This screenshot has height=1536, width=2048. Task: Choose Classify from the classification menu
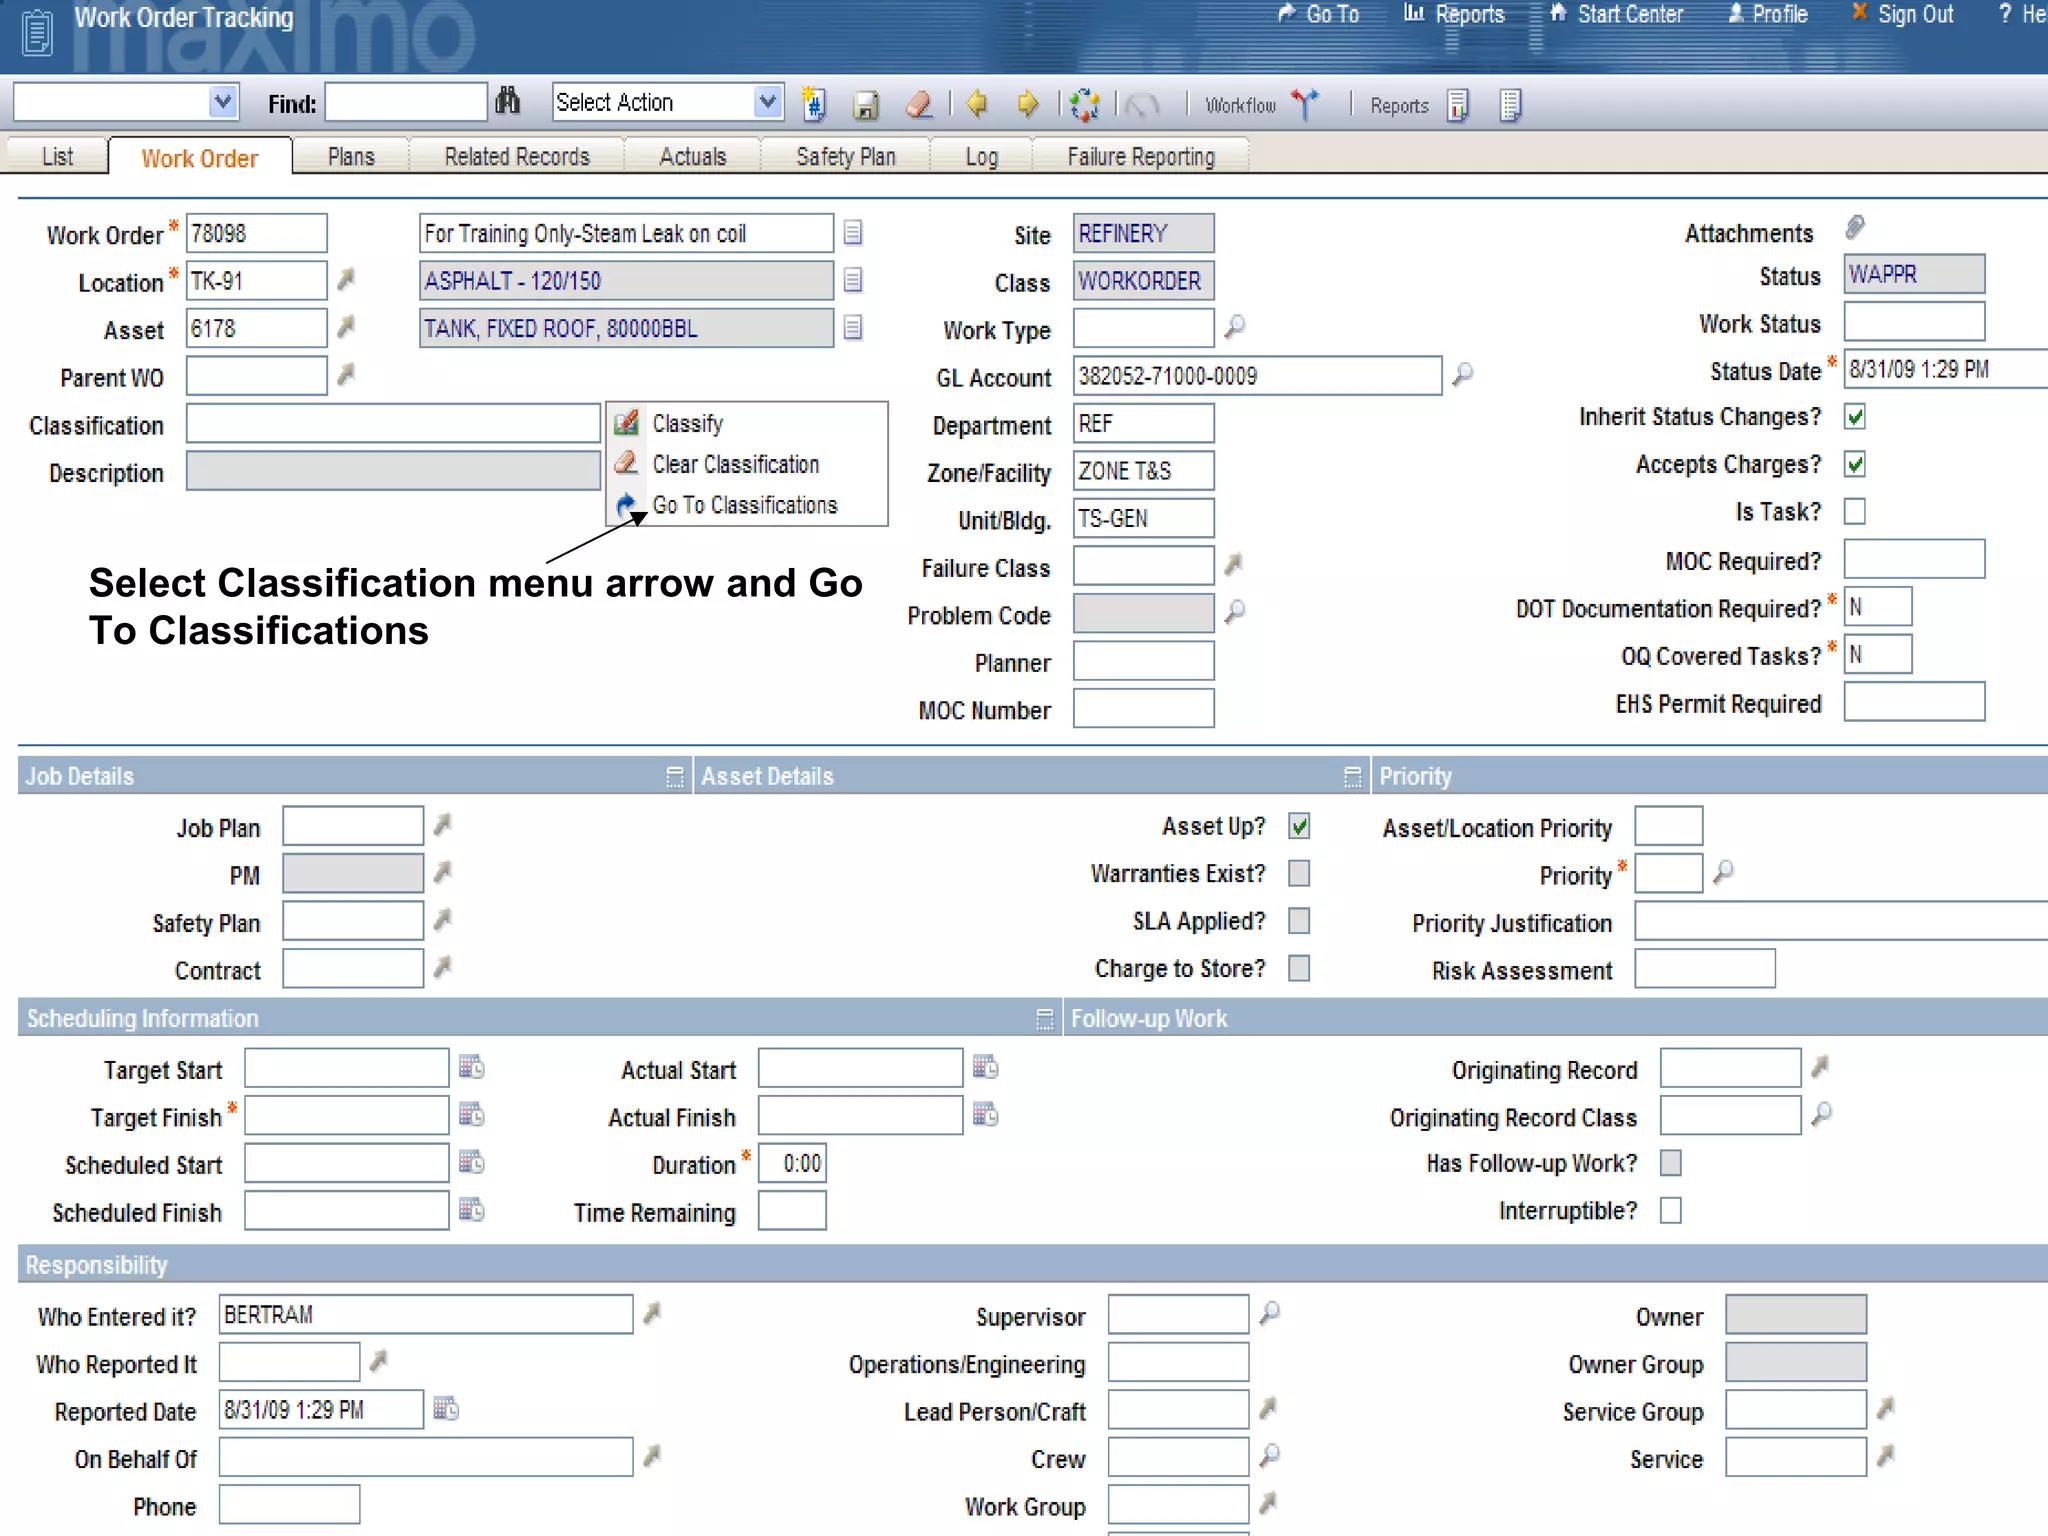[688, 423]
